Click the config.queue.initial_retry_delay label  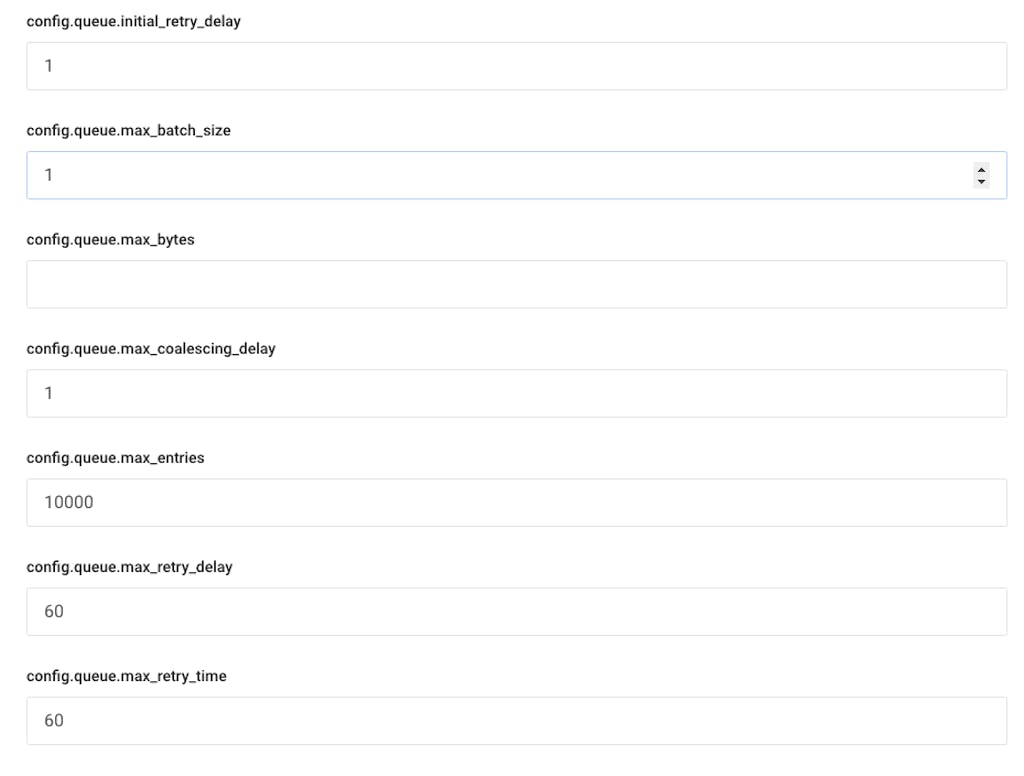[x=133, y=21]
